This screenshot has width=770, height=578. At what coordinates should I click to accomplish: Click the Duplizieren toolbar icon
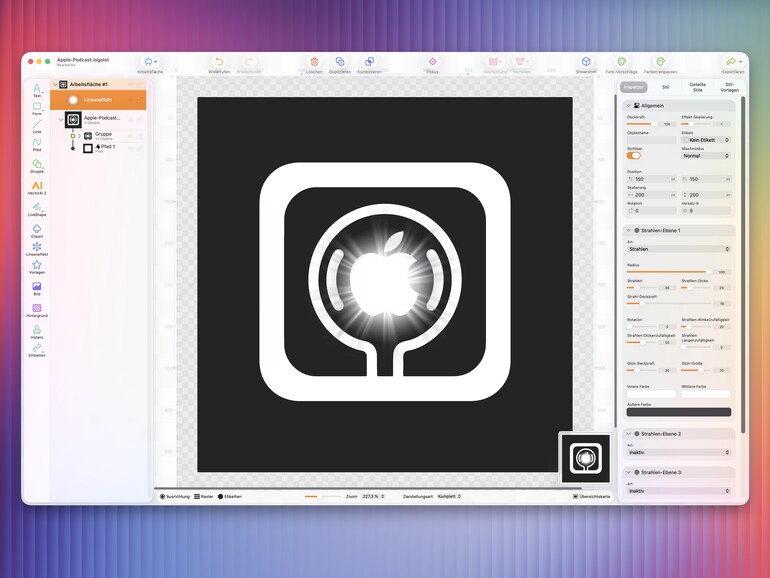point(340,62)
